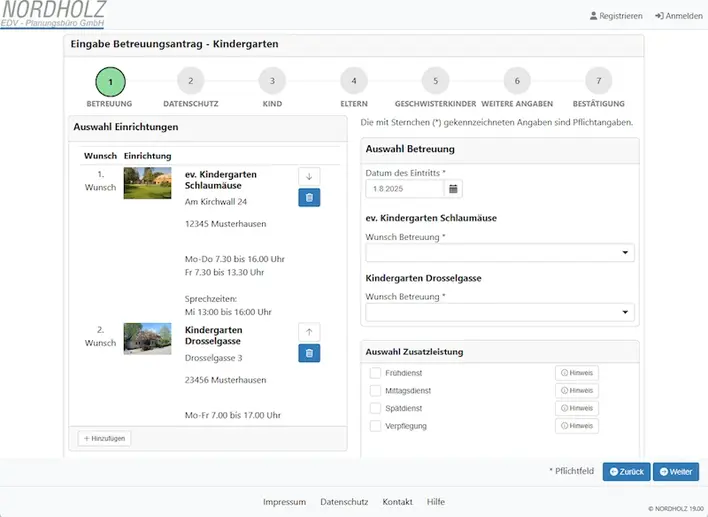The width and height of the screenshot is (708, 517).
Task: Tick the Spätdienst checkbox
Action: coord(376,409)
